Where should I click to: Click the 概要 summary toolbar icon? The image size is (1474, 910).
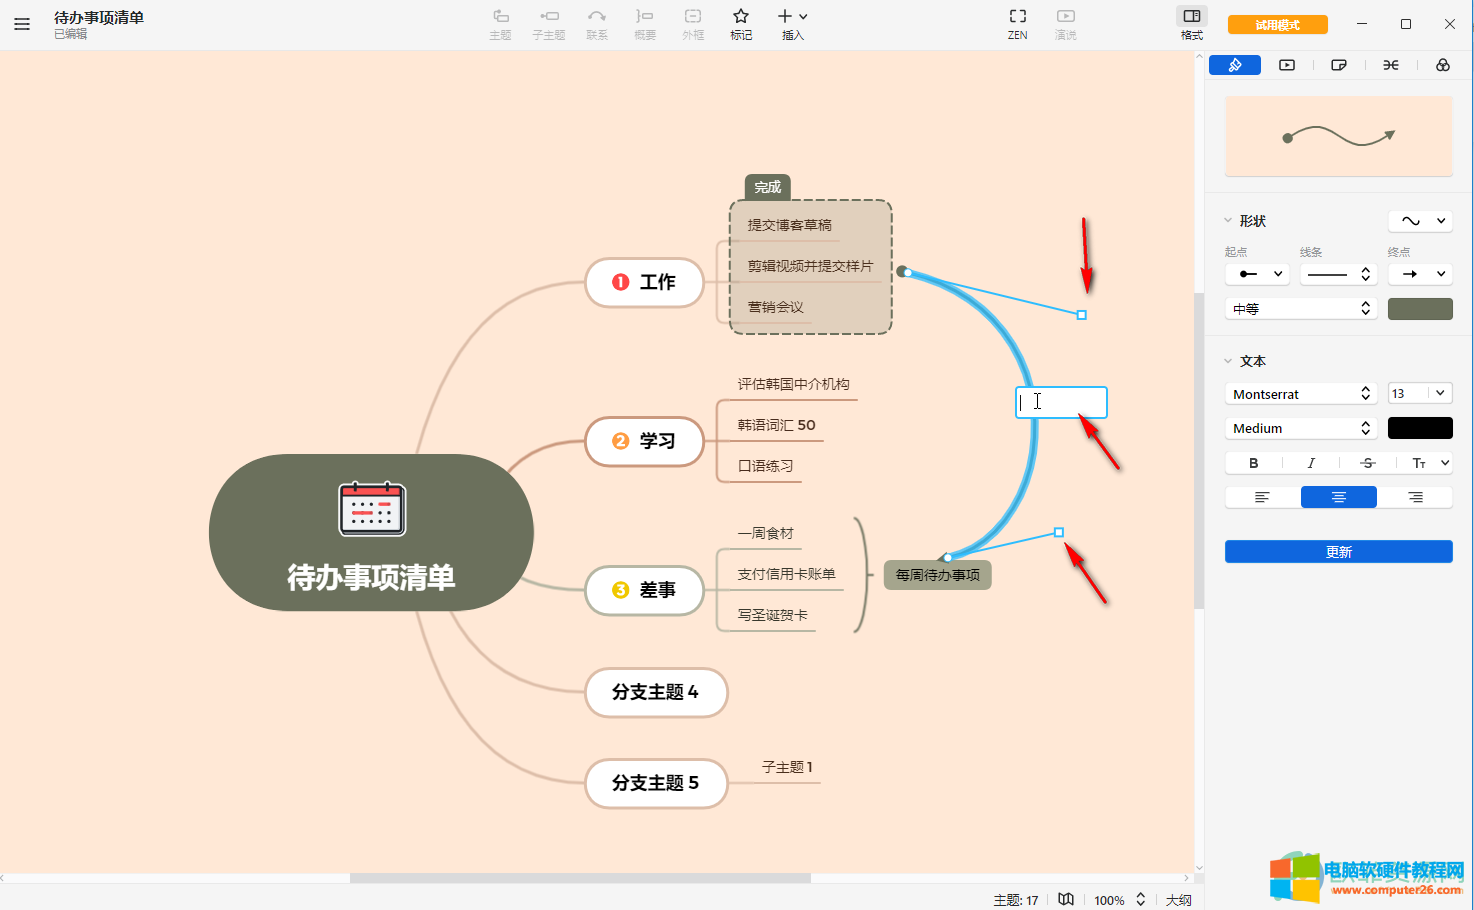click(x=645, y=24)
